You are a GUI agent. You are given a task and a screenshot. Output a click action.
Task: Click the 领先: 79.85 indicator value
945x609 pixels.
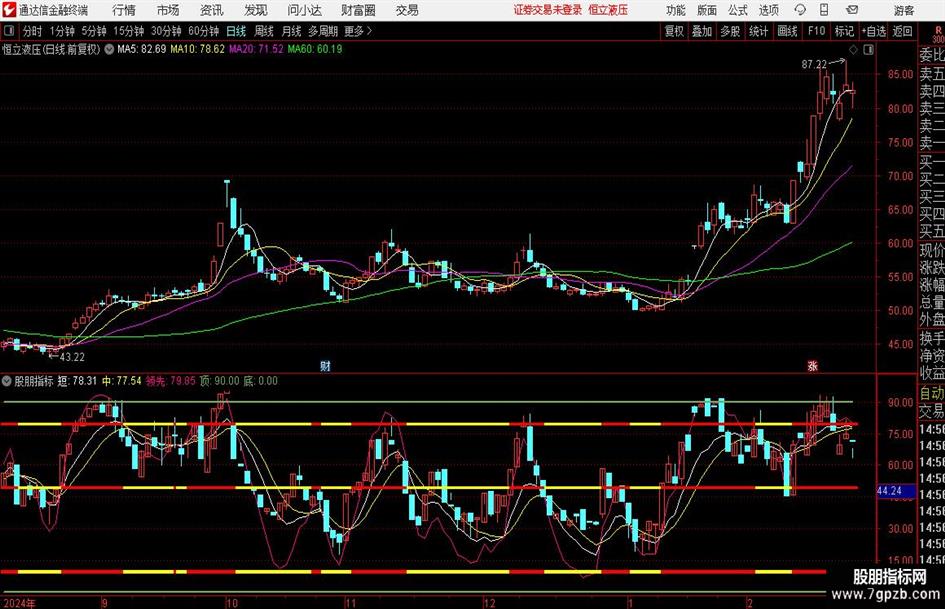pos(171,381)
